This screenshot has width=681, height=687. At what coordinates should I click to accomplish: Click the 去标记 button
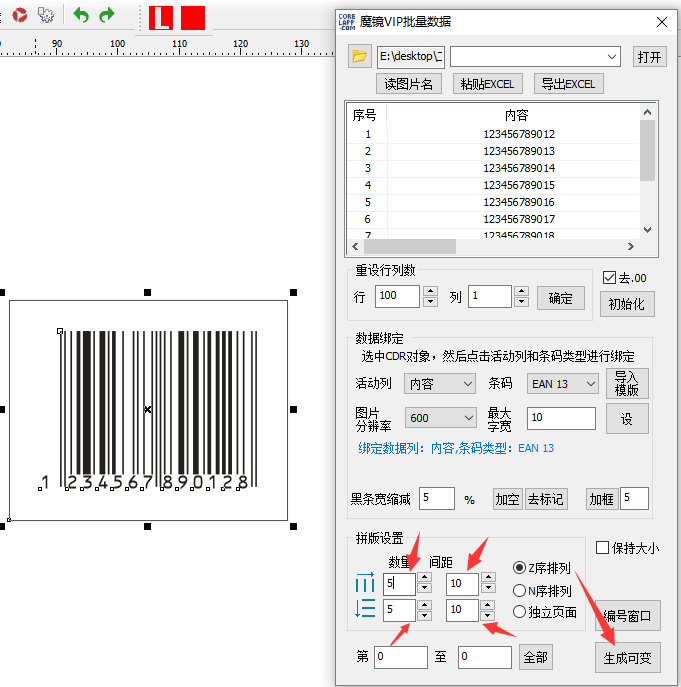coord(546,499)
